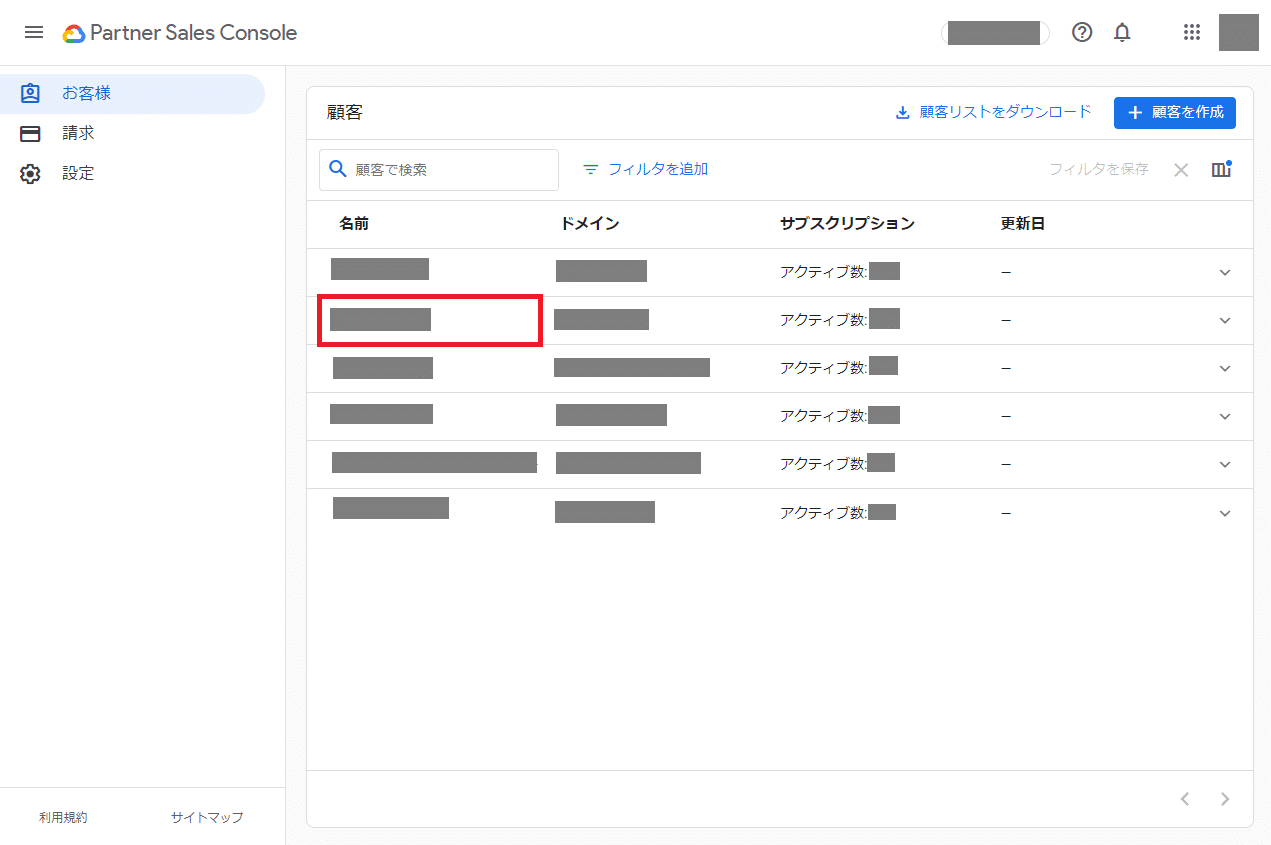Open the help question mark icon
The image size is (1271, 845).
1082,32
